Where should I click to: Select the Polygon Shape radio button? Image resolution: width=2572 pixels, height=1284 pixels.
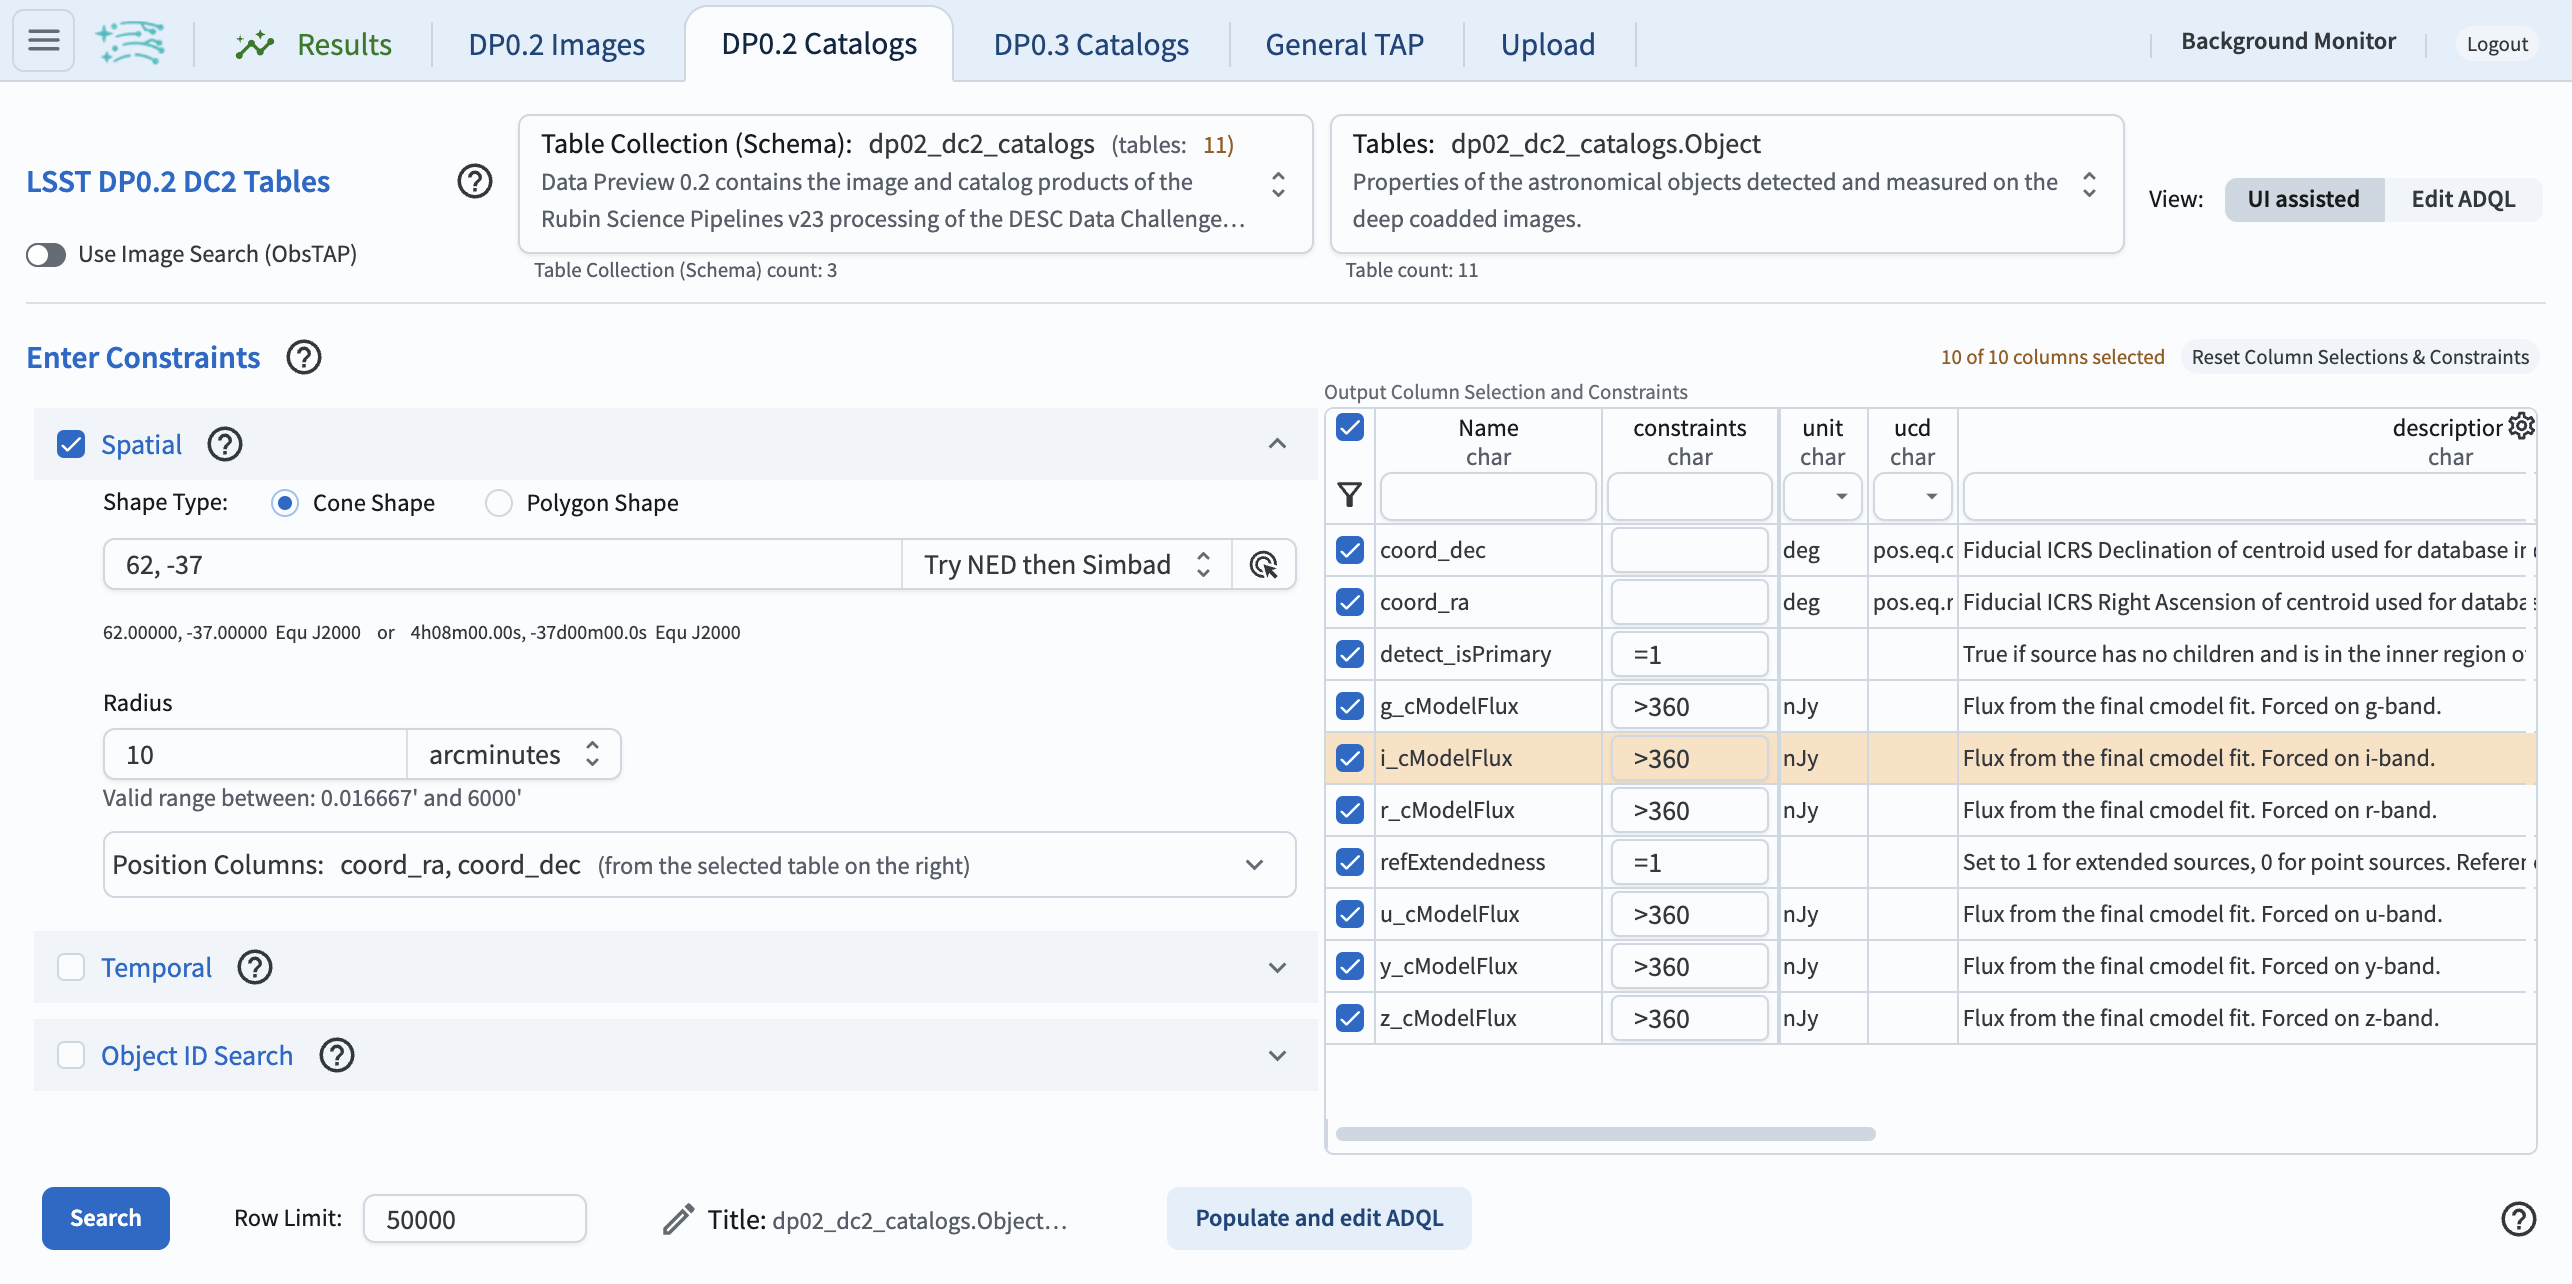coord(497,502)
